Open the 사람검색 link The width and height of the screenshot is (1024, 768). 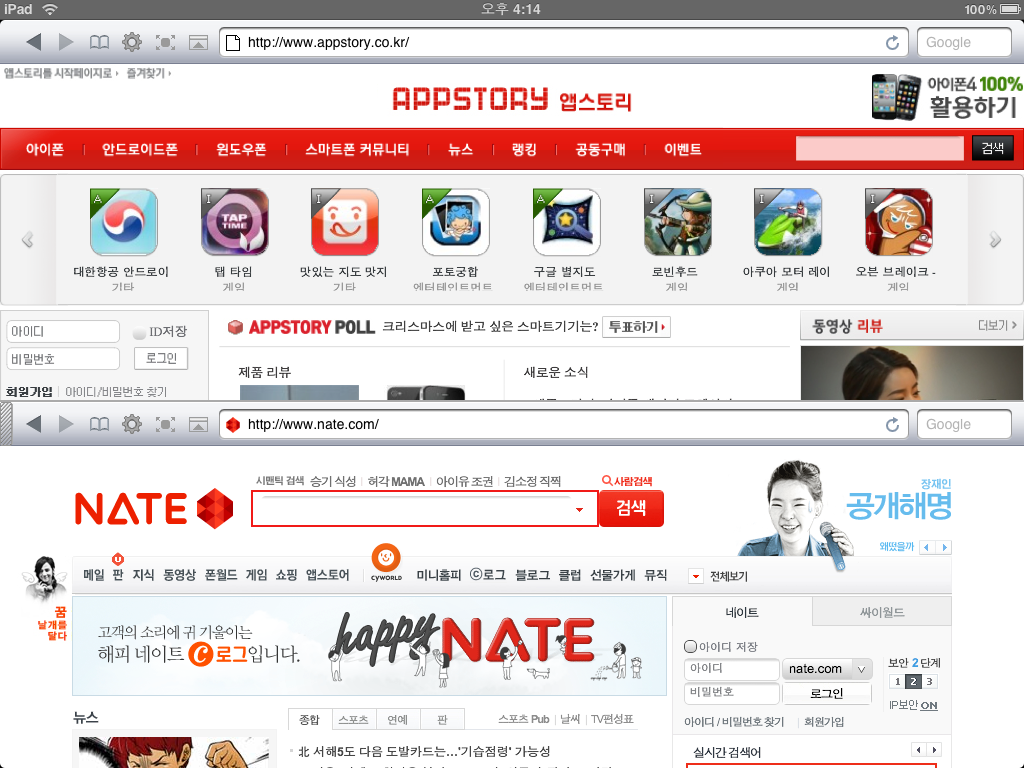[x=627, y=481]
